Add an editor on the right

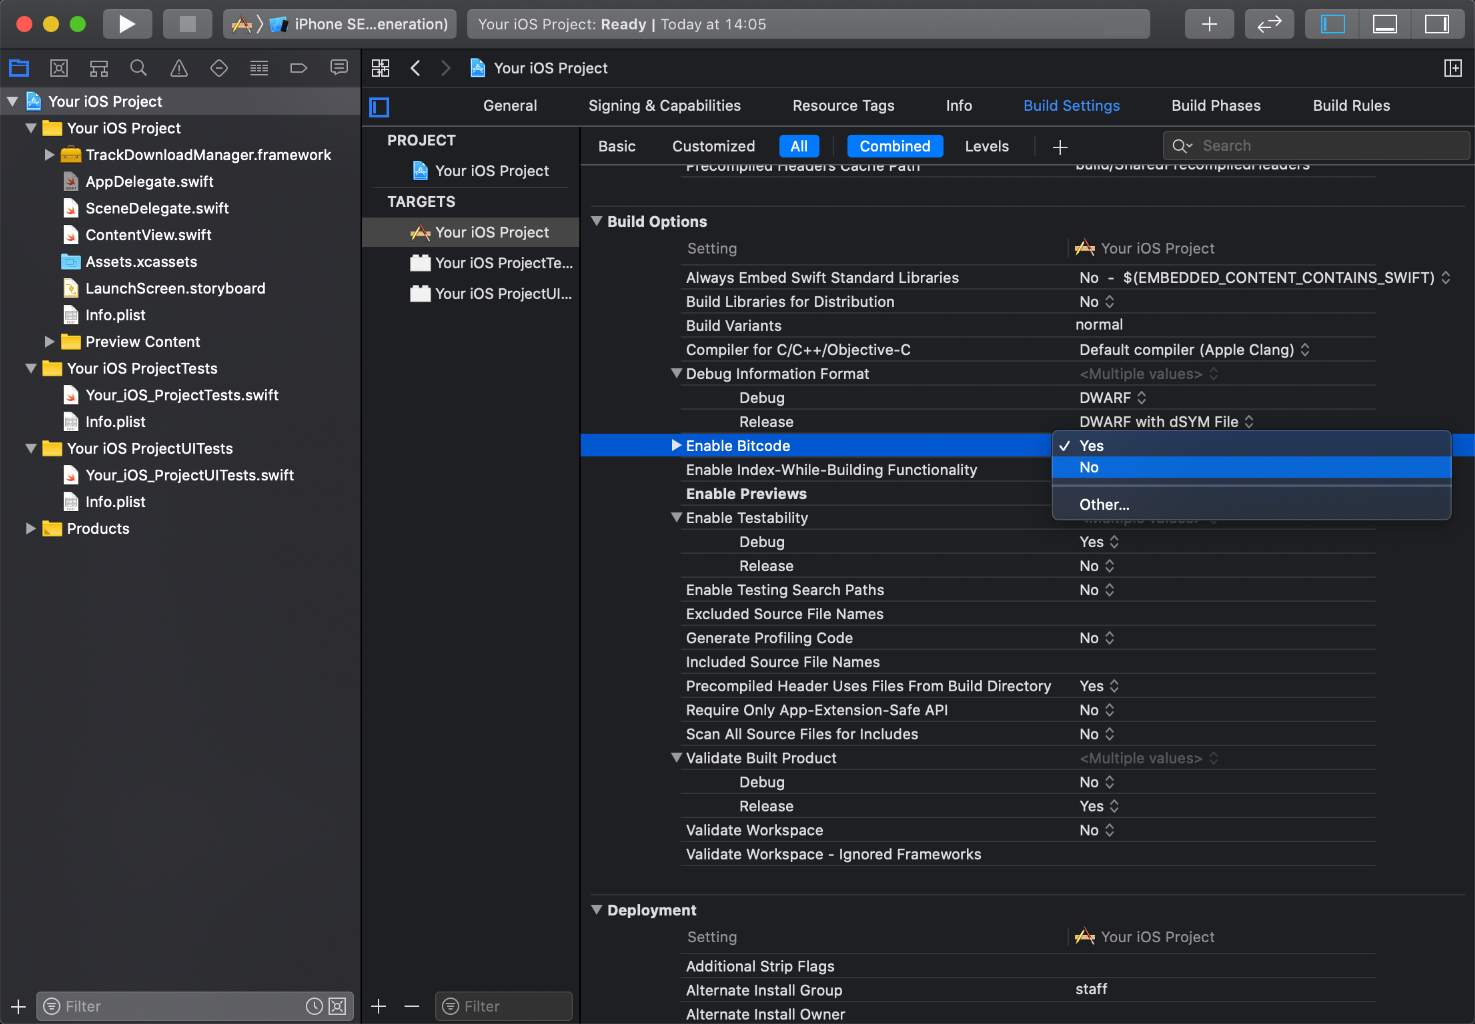tap(1453, 68)
